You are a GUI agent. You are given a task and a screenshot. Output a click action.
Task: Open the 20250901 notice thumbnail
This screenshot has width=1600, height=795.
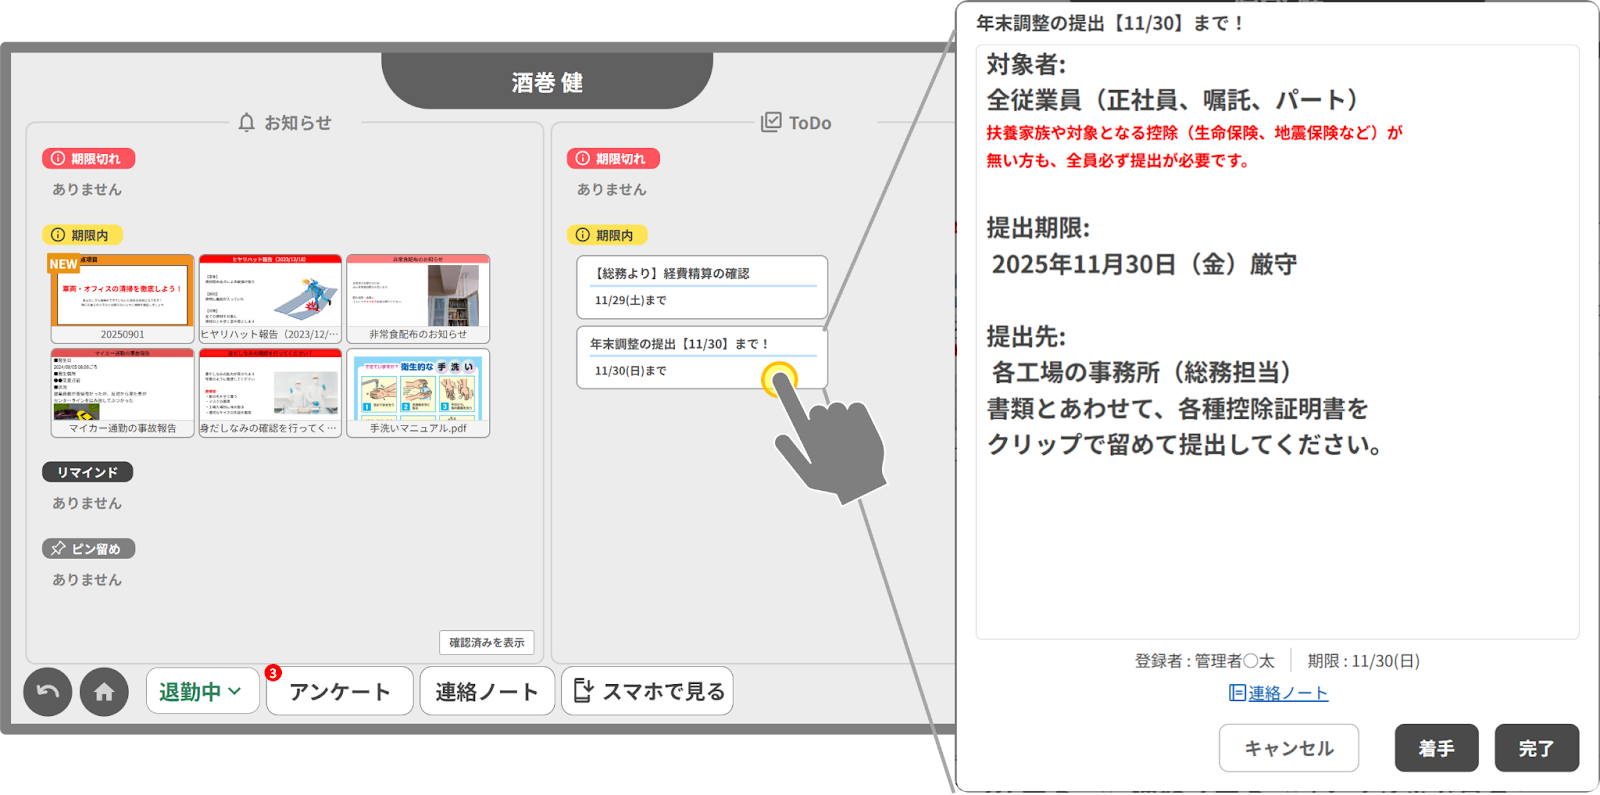click(122, 298)
